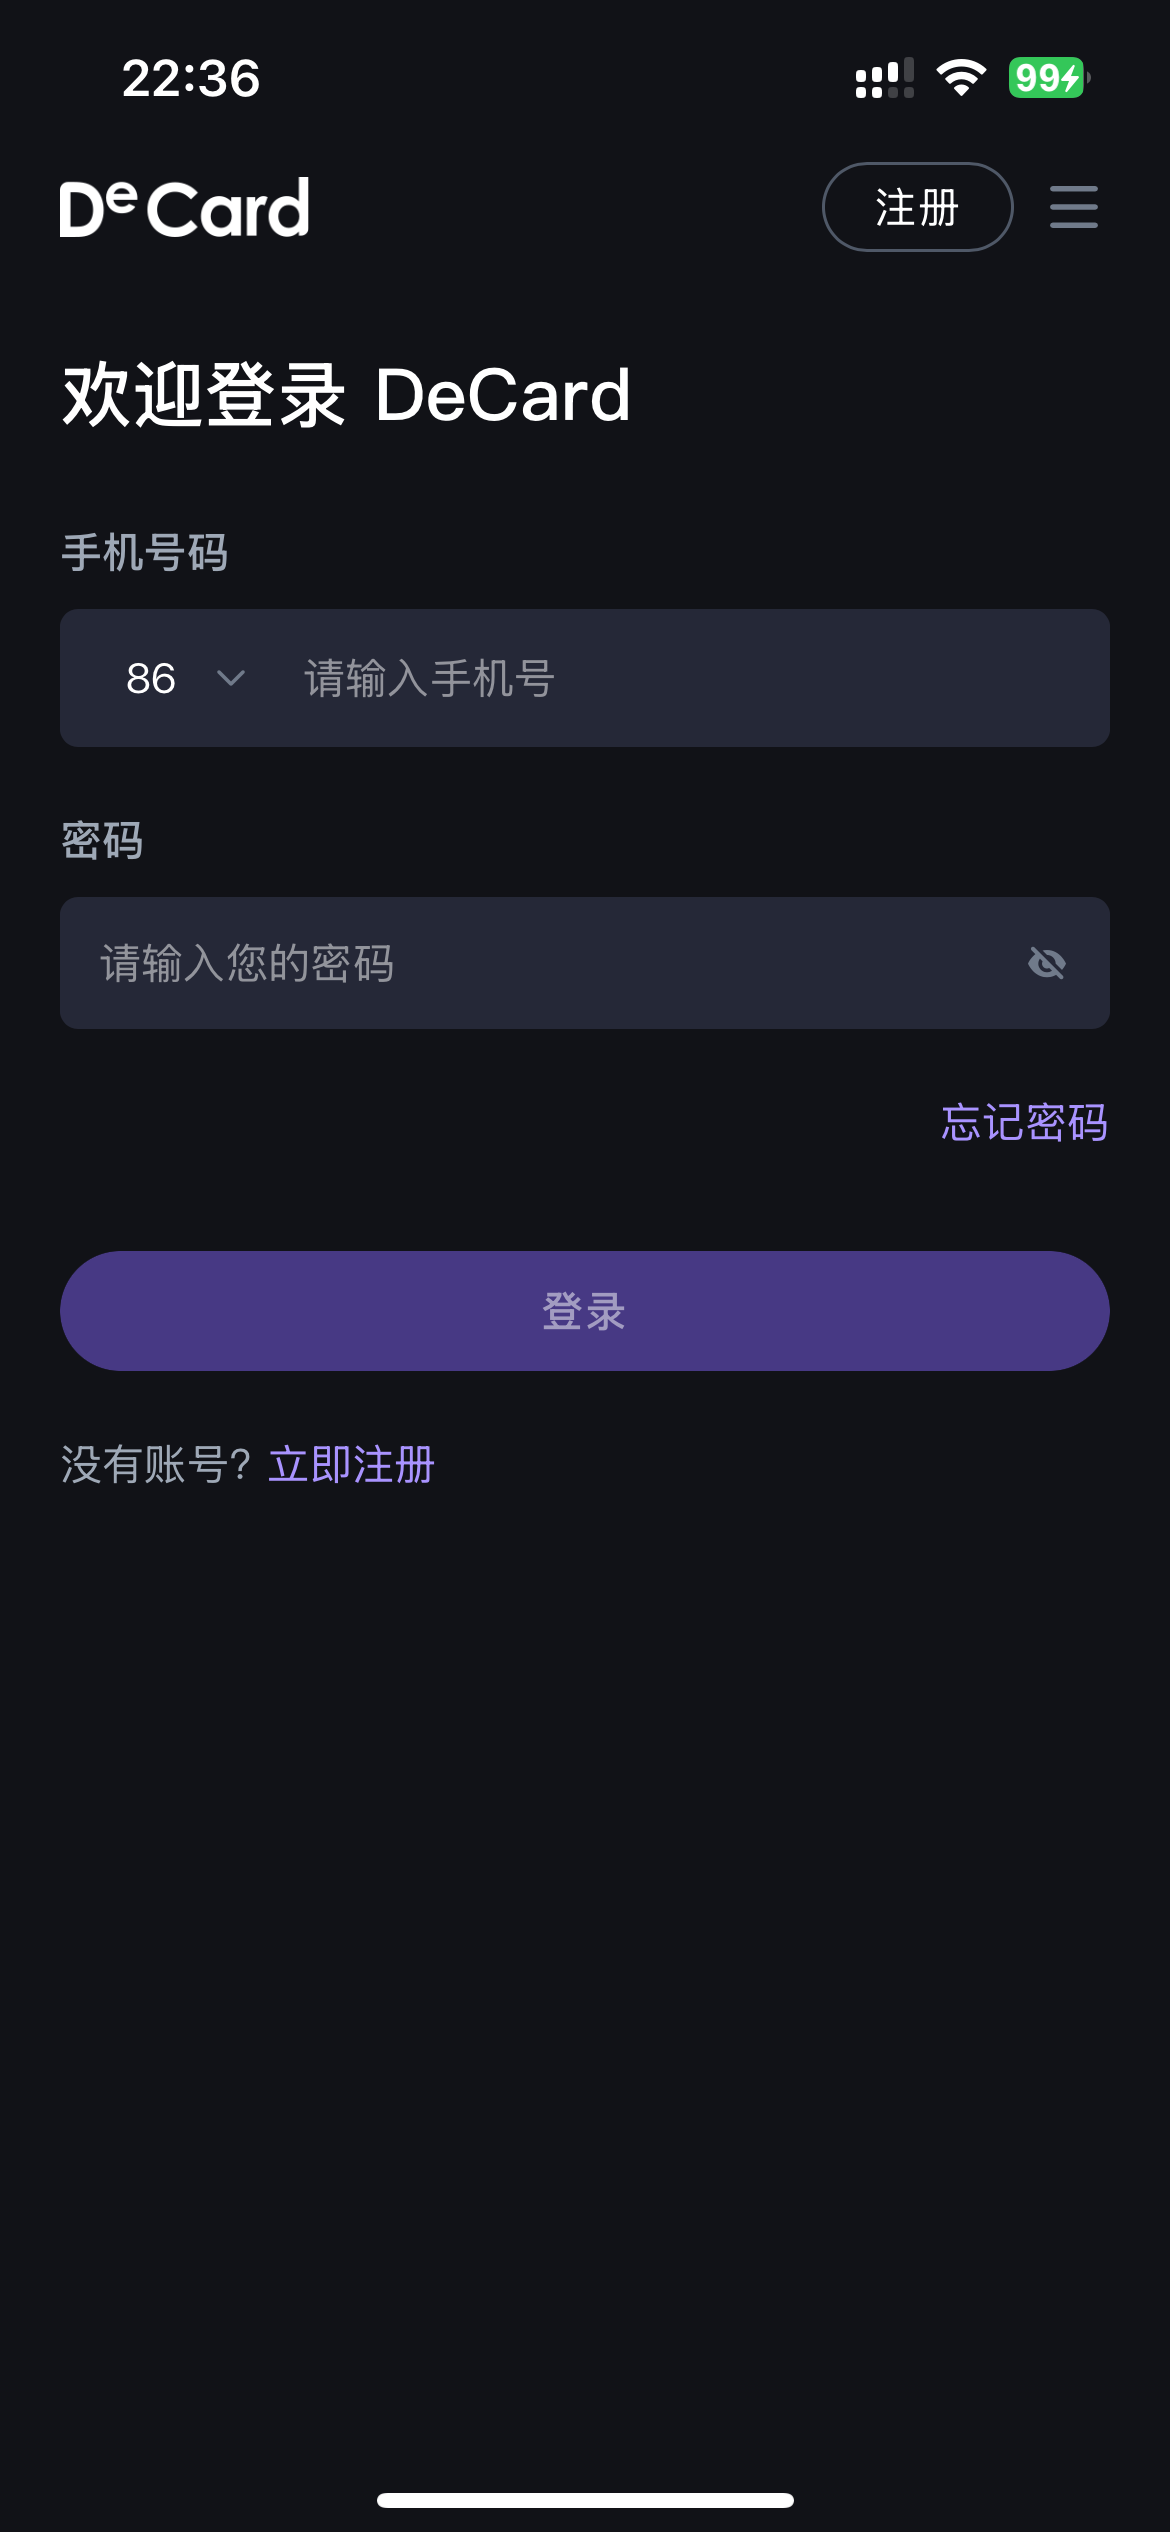The image size is (1170, 2532).
Task: Tap the DeCard logo
Action: pyautogui.click(x=185, y=208)
